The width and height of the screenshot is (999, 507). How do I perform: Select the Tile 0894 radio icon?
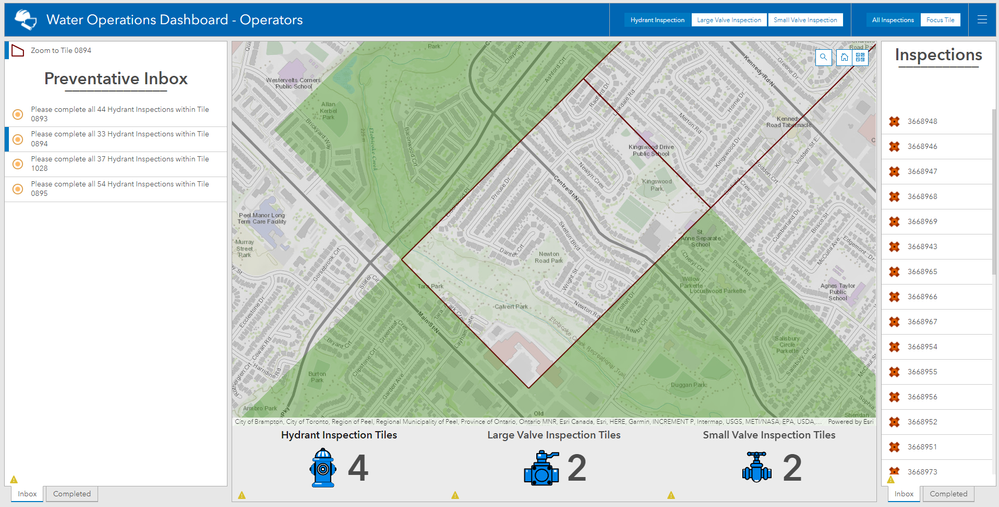pos(18,139)
